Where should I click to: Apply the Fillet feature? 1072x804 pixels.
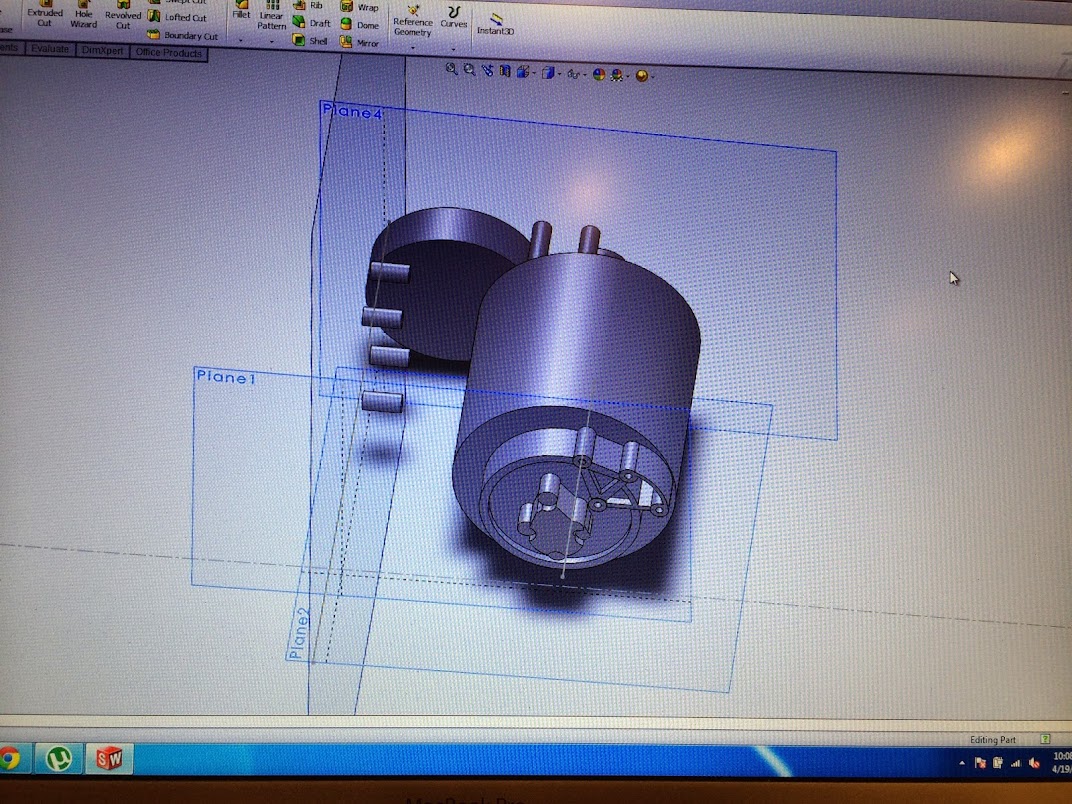(x=241, y=10)
